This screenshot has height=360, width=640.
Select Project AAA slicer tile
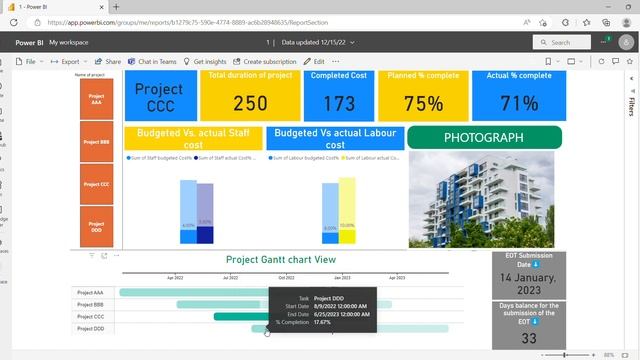coord(97,99)
